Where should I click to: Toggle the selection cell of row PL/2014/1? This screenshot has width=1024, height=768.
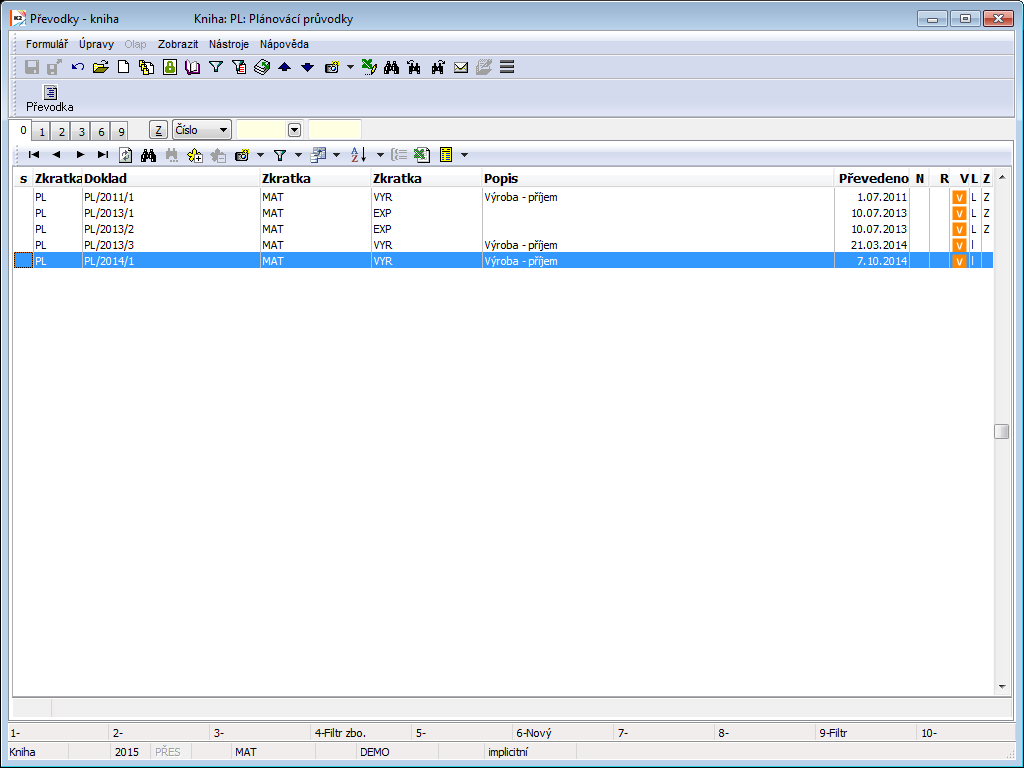click(22, 261)
